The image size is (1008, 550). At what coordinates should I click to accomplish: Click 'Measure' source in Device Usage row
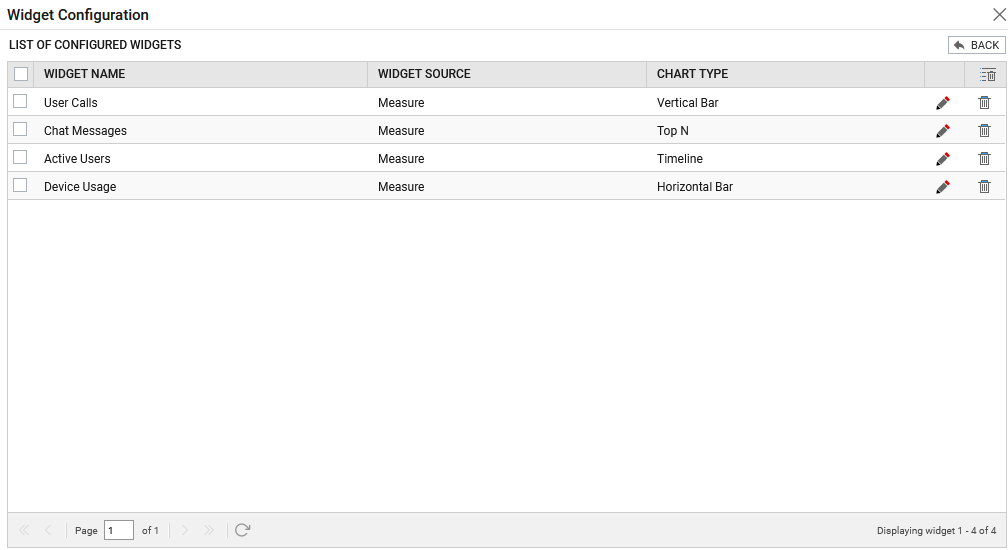point(401,187)
